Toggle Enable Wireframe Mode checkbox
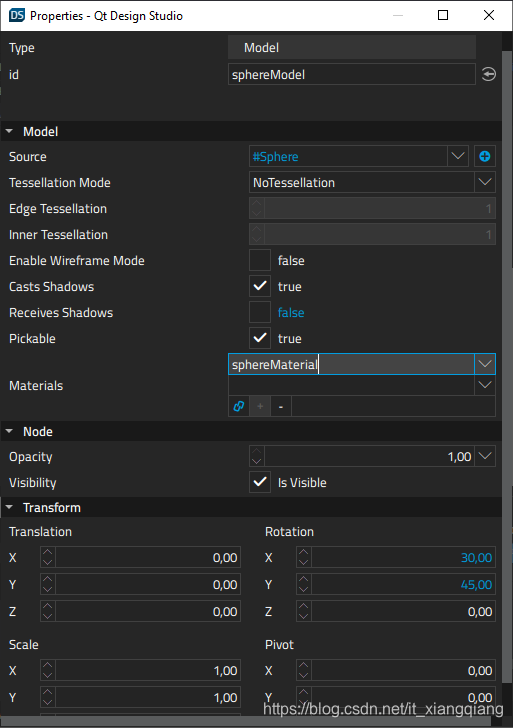This screenshot has width=513, height=728. 260,260
